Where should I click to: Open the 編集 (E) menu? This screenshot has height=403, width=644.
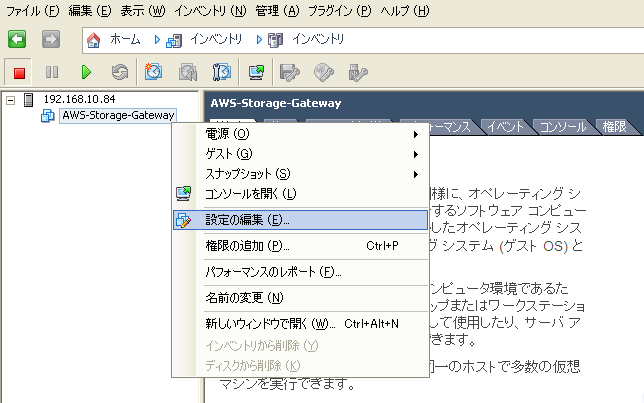click(x=90, y=11)
